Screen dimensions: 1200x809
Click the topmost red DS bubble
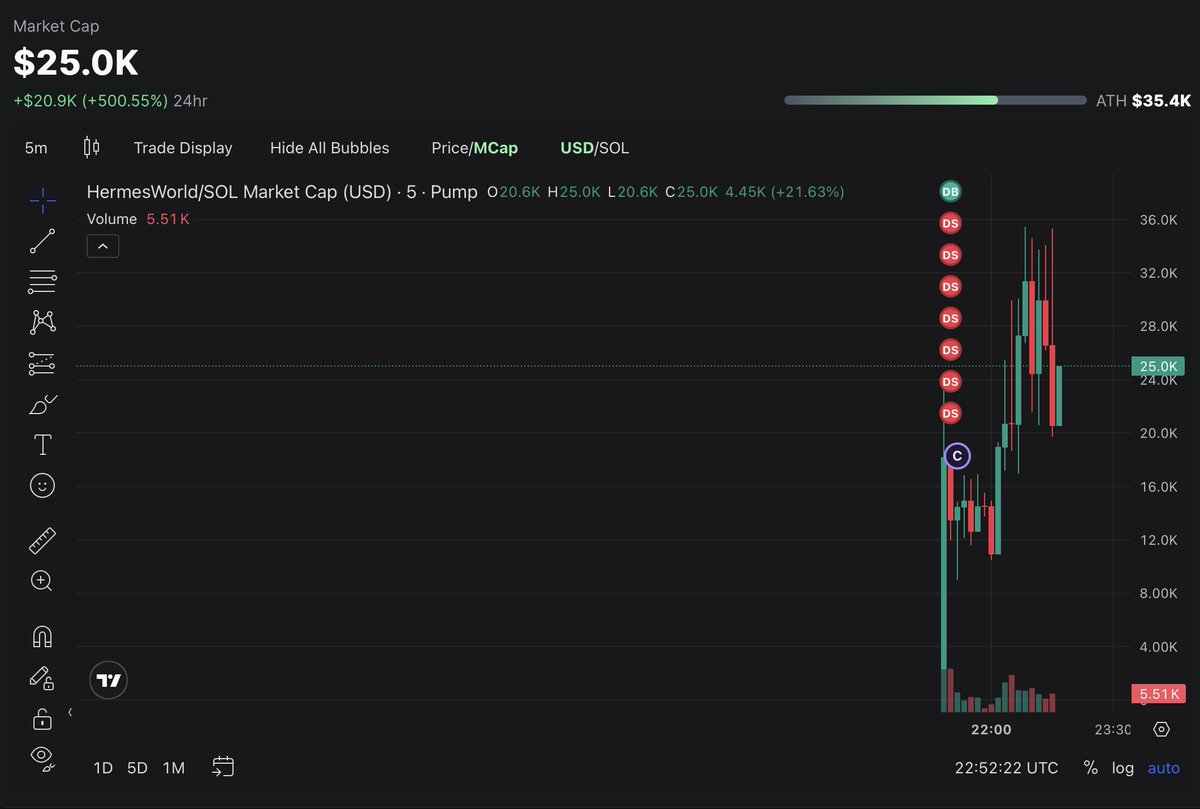point(950,223)
